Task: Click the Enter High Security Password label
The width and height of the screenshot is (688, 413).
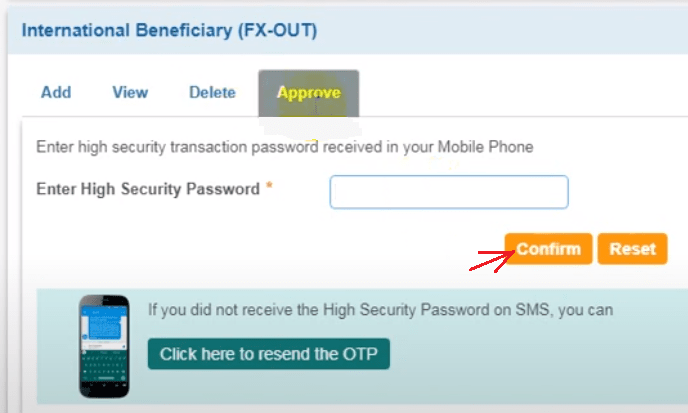Action: point(148,189)
